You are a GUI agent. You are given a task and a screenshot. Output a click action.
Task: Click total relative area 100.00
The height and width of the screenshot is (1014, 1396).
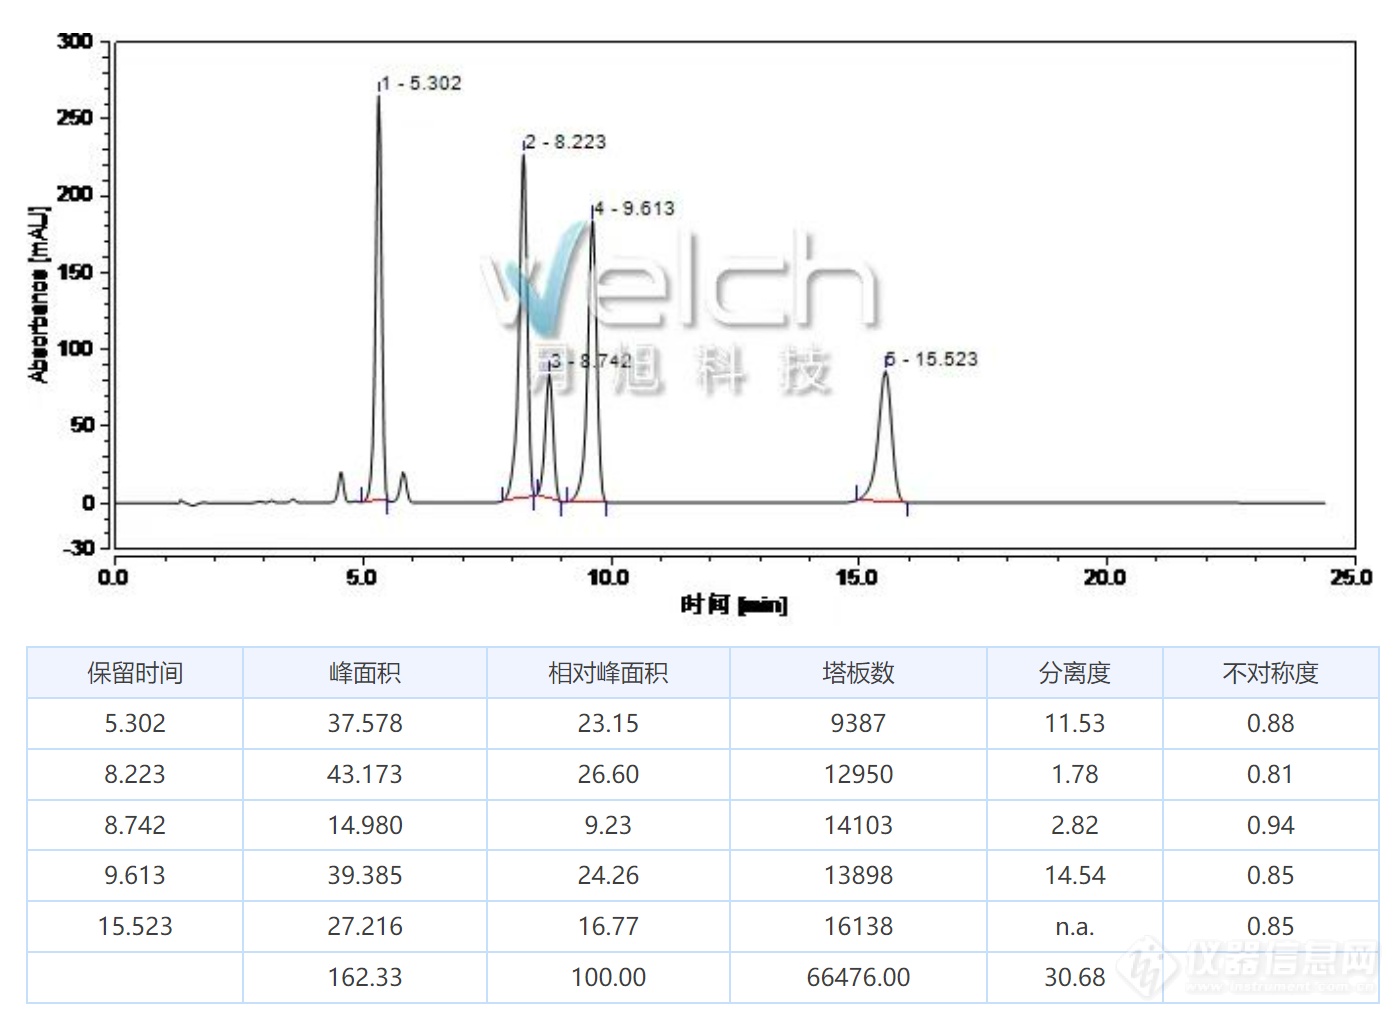pos(608,977)
